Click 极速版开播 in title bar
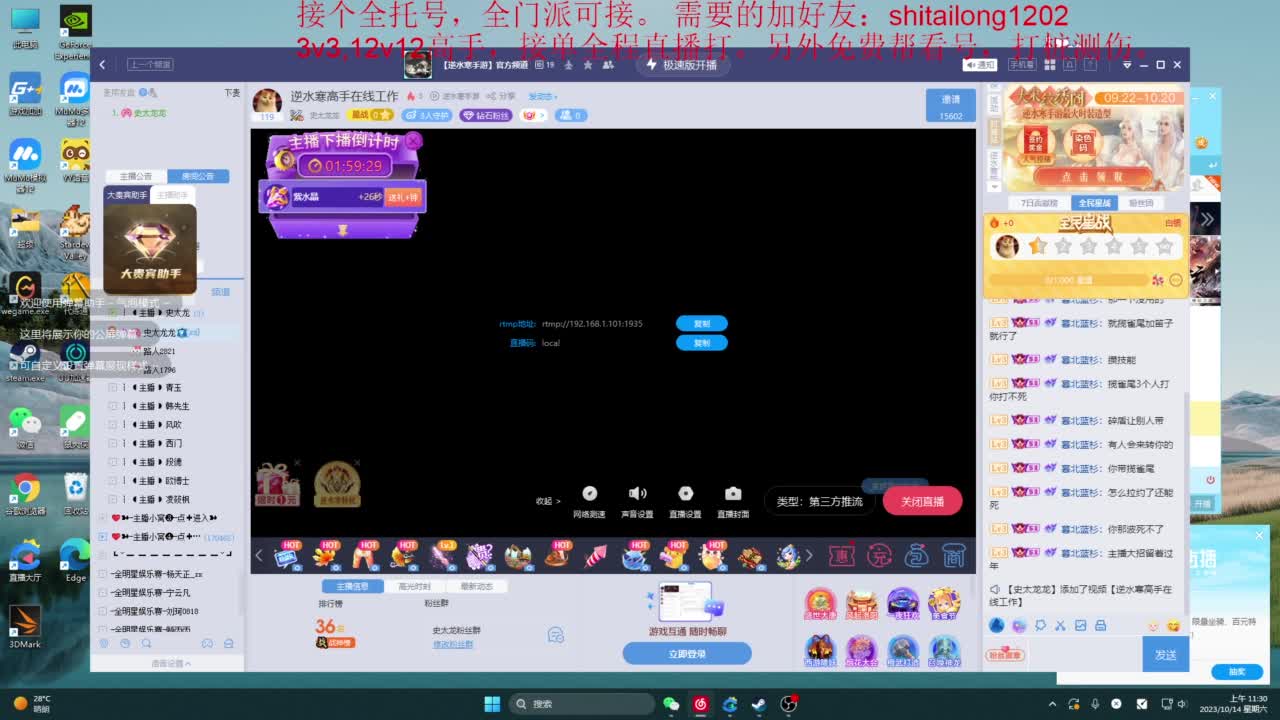The height and width of the screenshot is (720, 1280). click(x=682, y=65)
